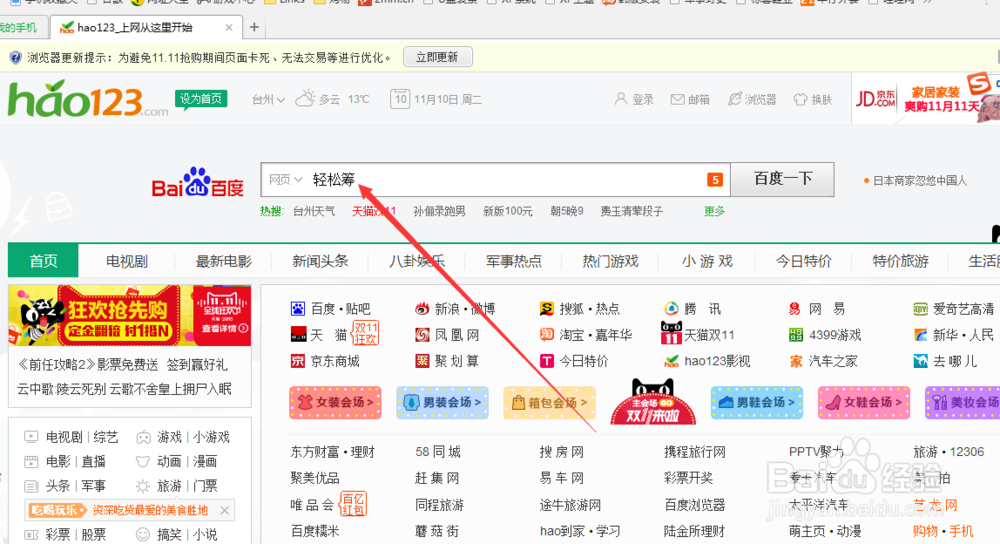Screen dimensions: 1000x544
Task: Click the 换肤 skin shirt icon
Action: [x=800, y=99]
